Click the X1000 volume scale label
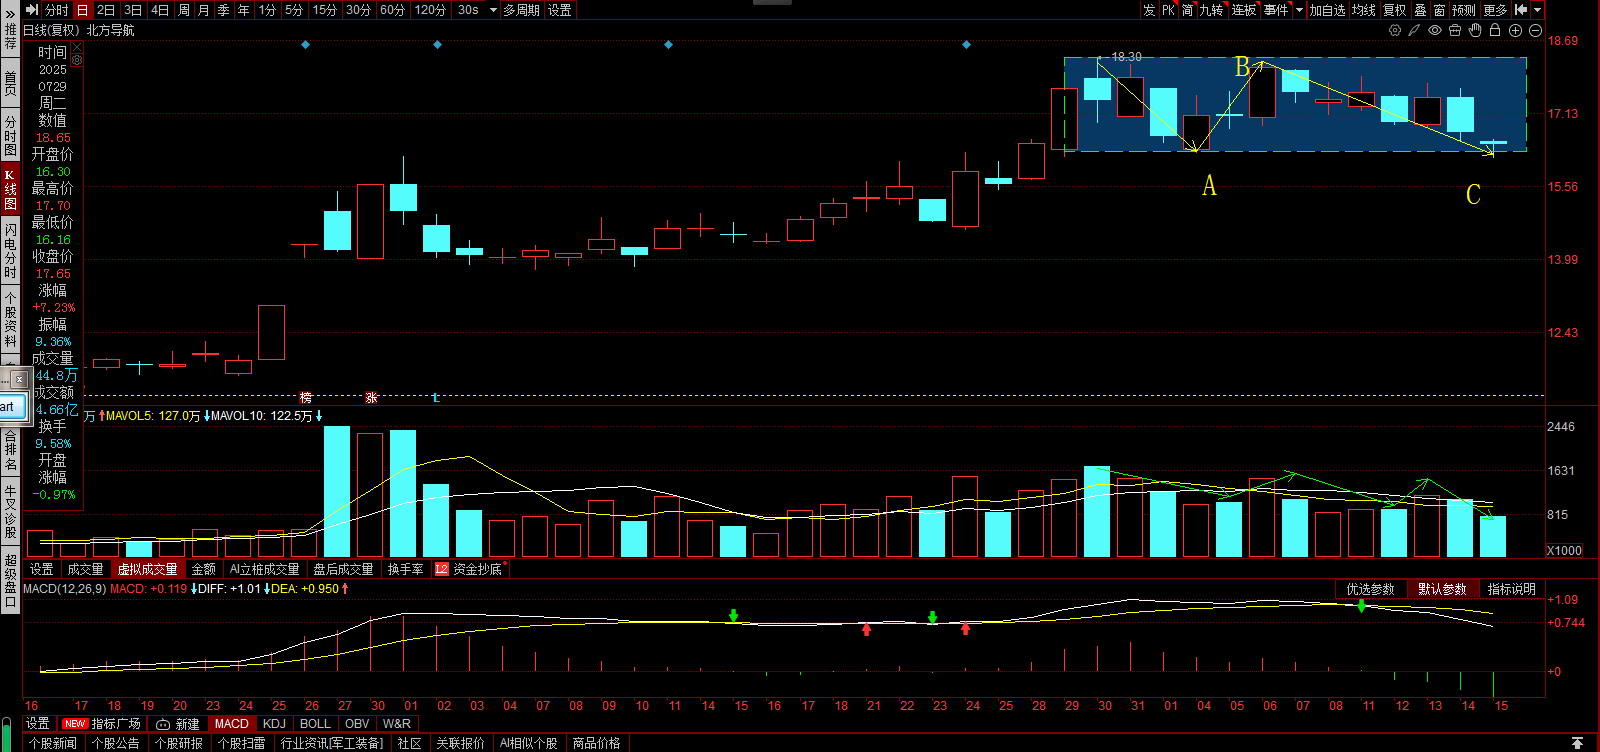The width and height of the screenshot is (1600, 752). [x=1564, y=551]
